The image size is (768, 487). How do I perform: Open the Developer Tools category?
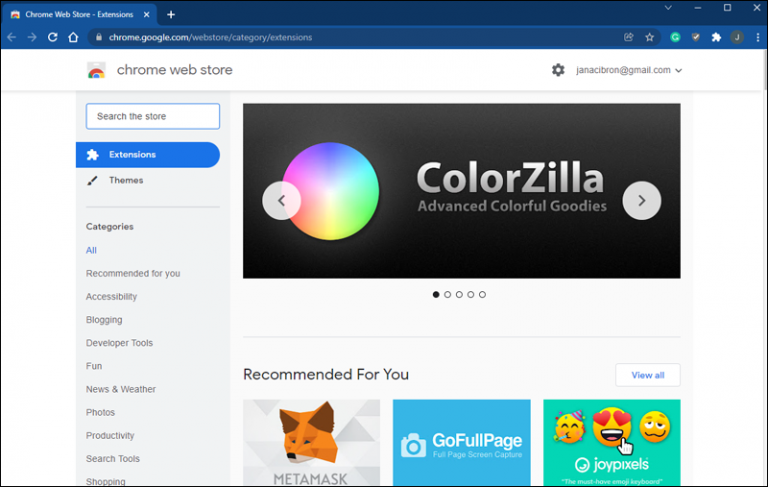[119, 343]
